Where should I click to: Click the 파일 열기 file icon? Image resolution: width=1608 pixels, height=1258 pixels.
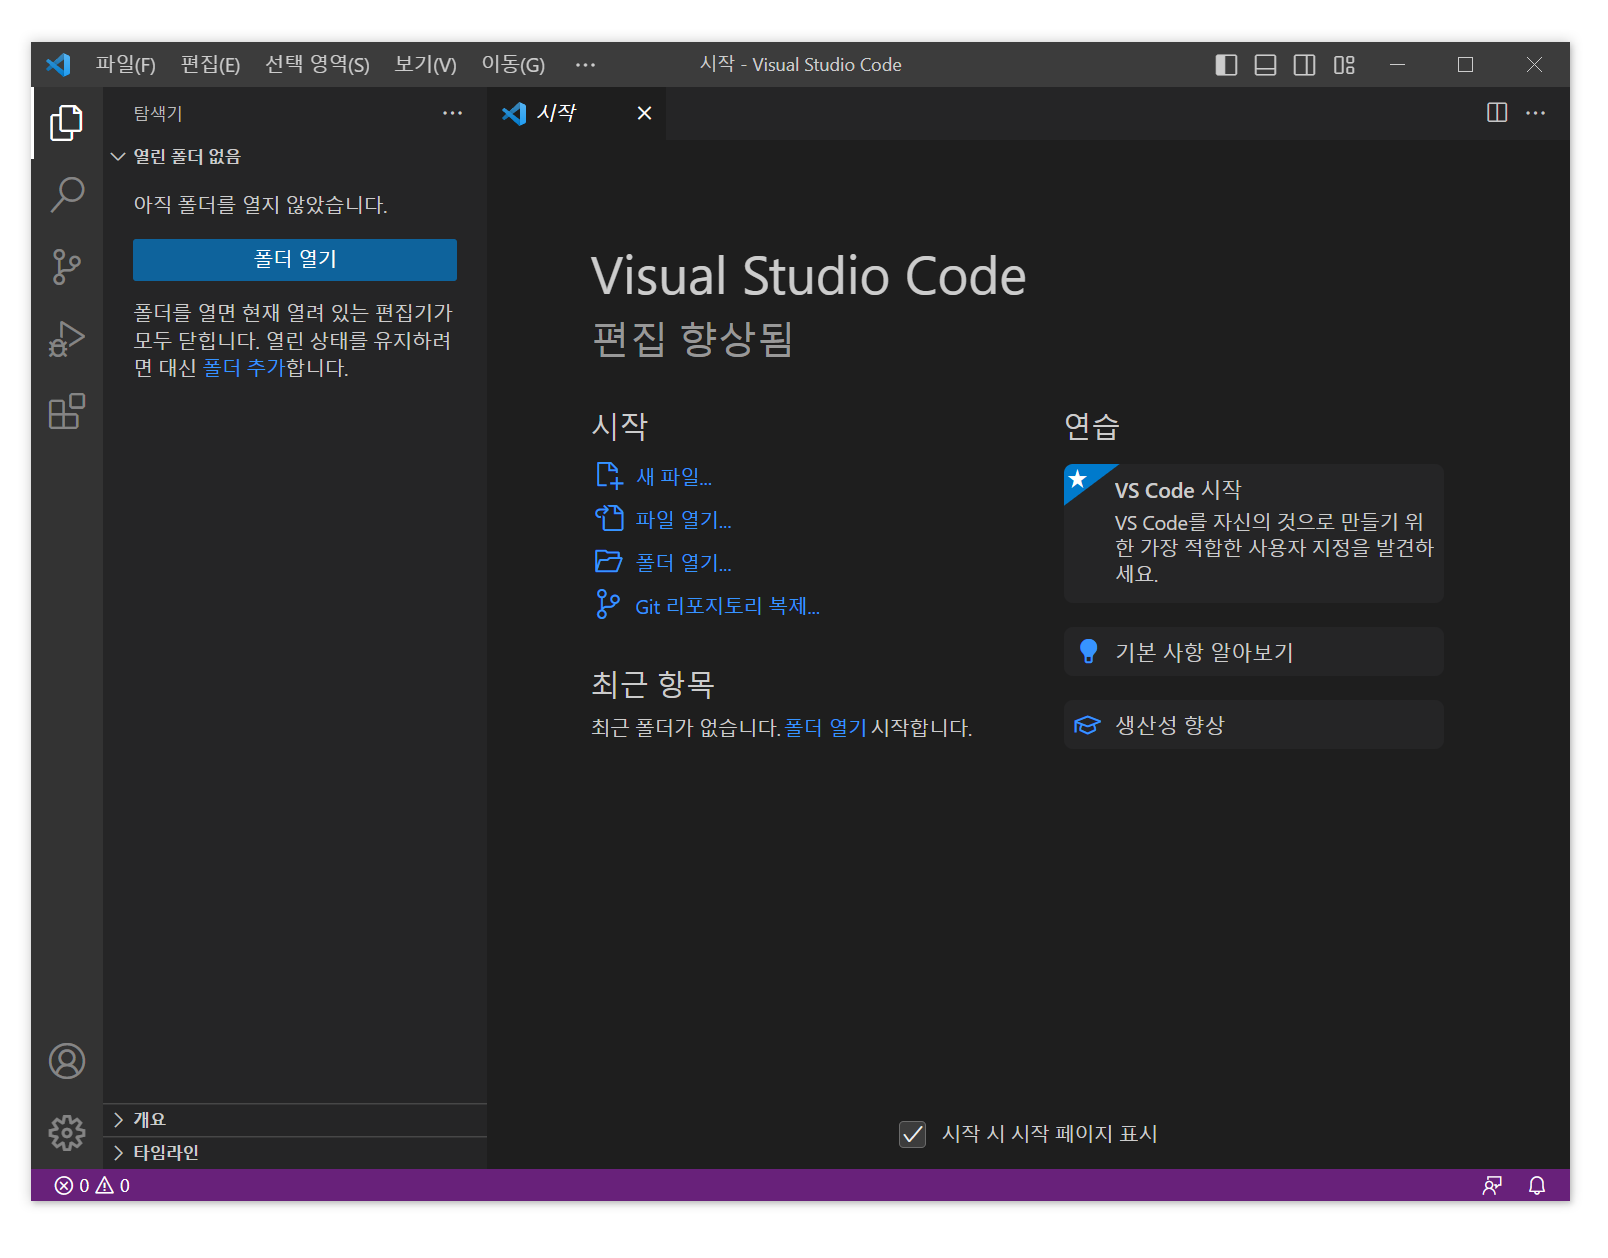(x=609, y=518)
